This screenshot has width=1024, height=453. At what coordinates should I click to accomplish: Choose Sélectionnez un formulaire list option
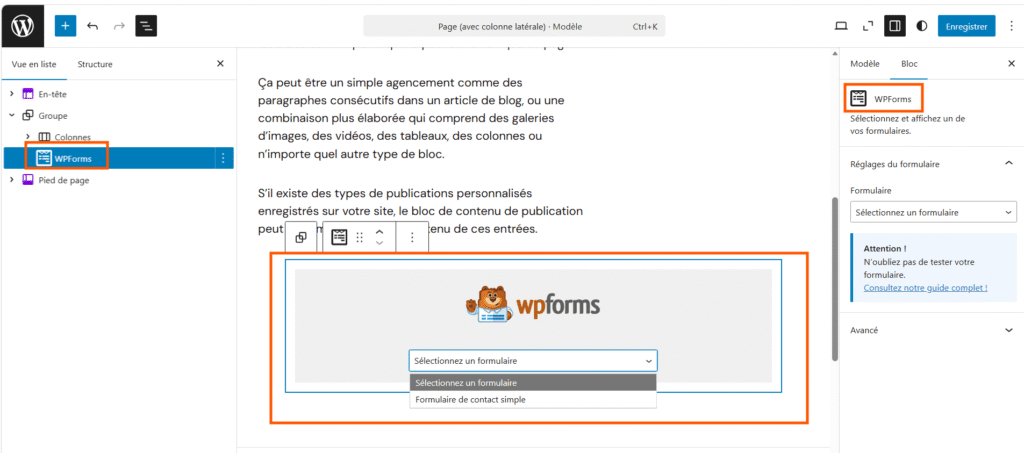click(x=533, y=383)
